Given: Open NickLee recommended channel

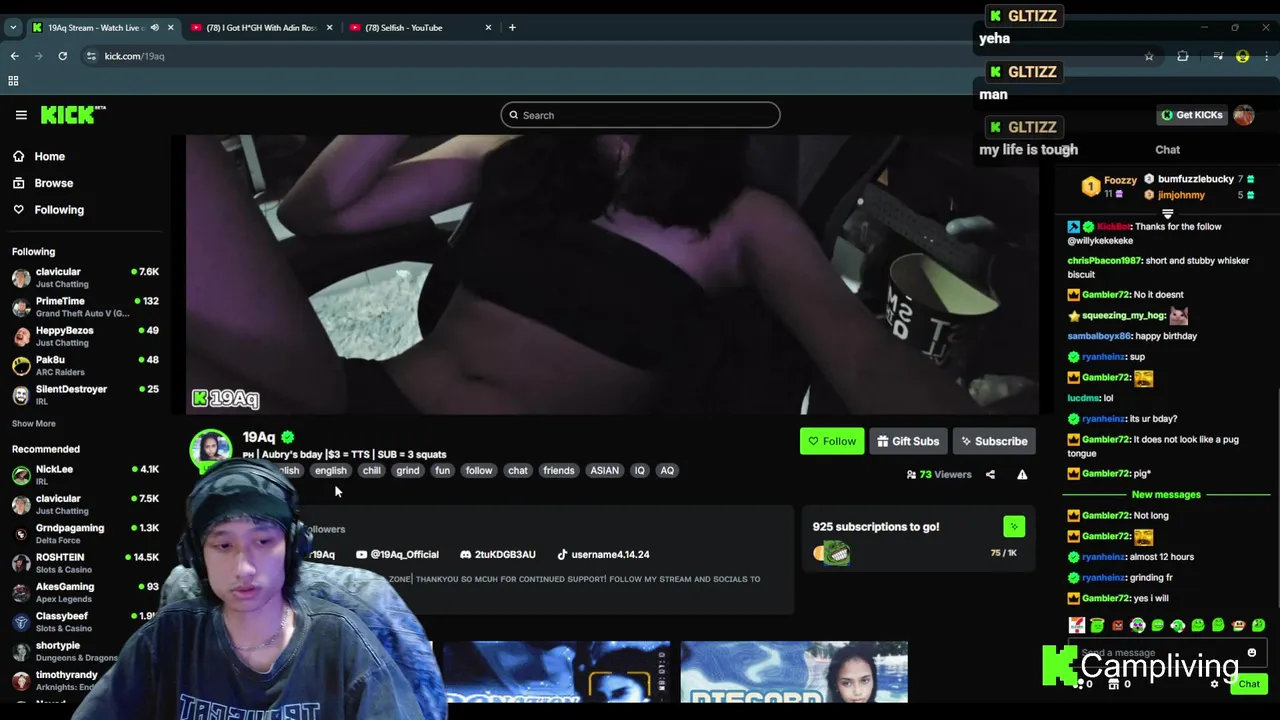Looking at the screenshot, I should (x=85, y=475).
